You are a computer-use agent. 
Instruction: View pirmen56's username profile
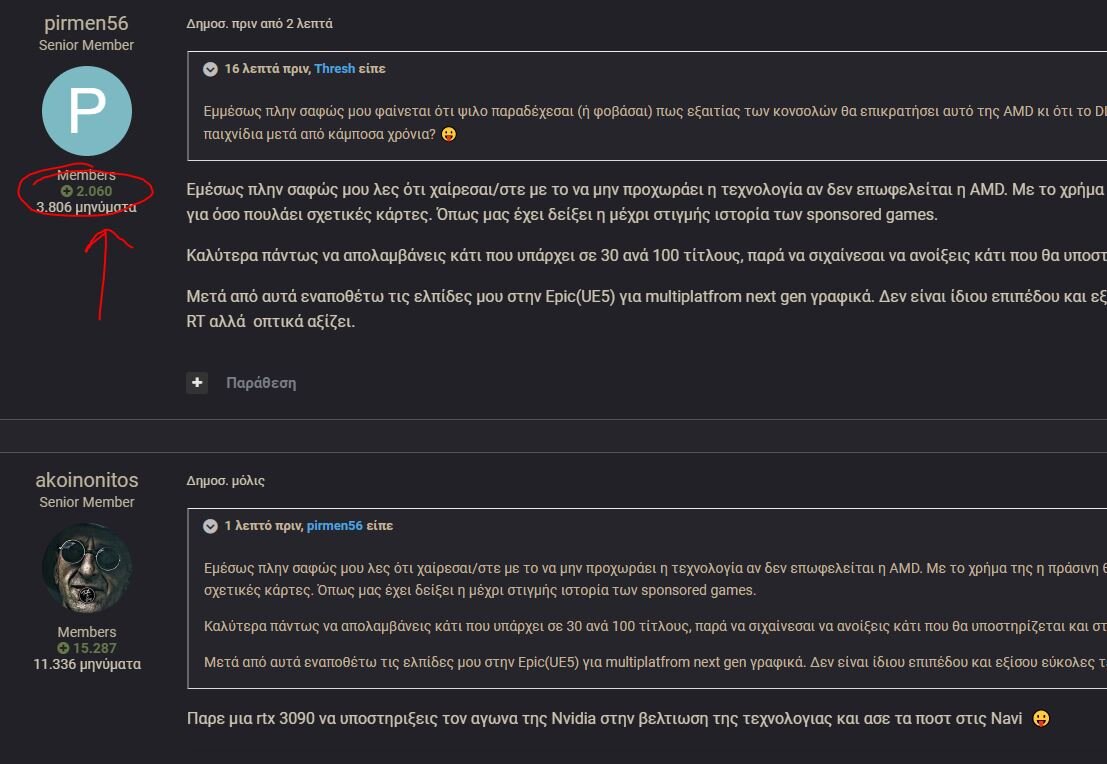pos(86,23)
